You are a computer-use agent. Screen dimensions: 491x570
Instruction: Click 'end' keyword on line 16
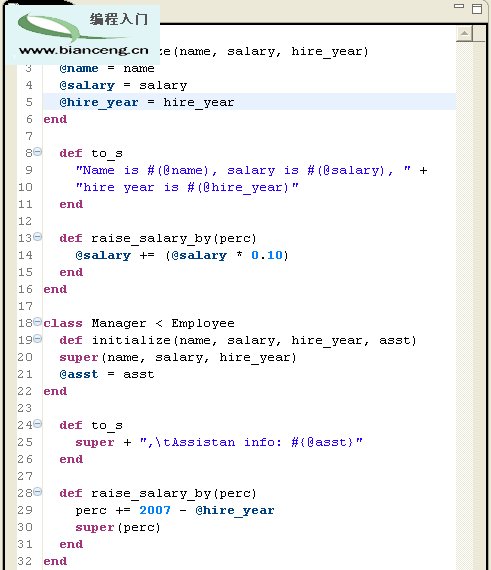click(55, 289)
